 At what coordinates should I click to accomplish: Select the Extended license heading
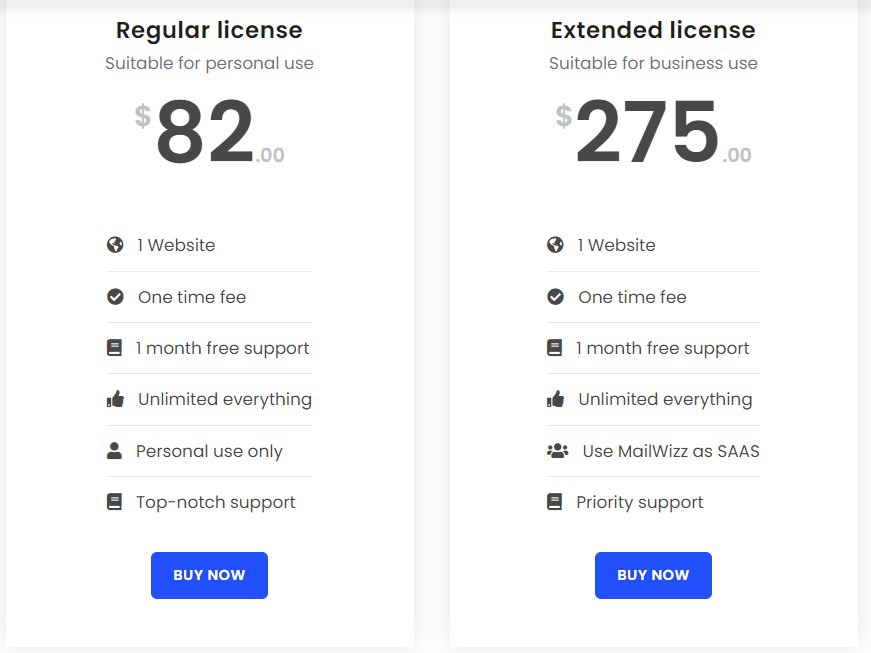pos(653,30)
